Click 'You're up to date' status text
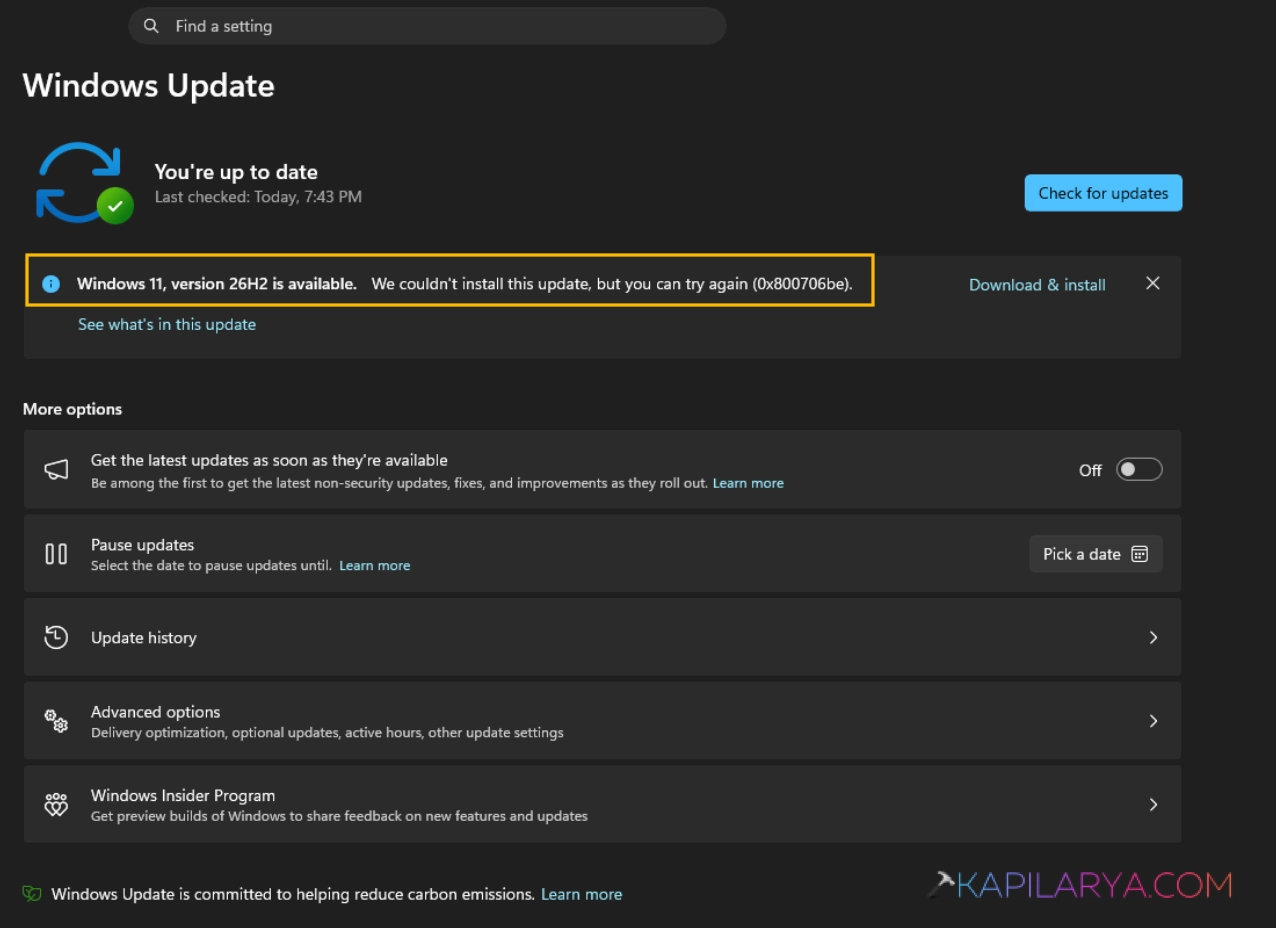The width and height of the screenshot is (1276, 928). 236,172
